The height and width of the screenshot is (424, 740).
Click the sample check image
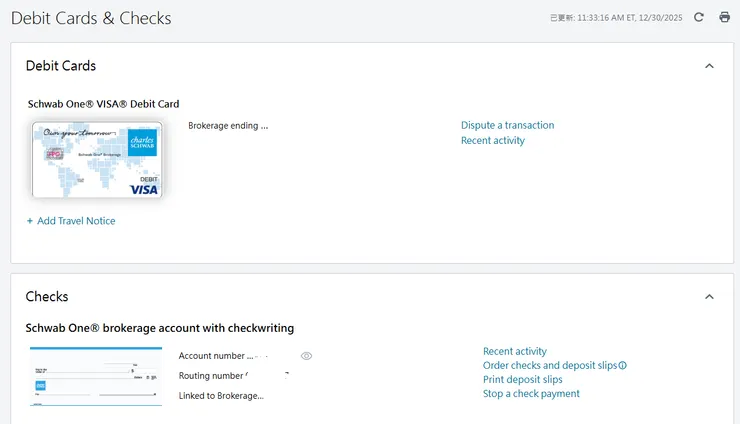pos(96,376)
